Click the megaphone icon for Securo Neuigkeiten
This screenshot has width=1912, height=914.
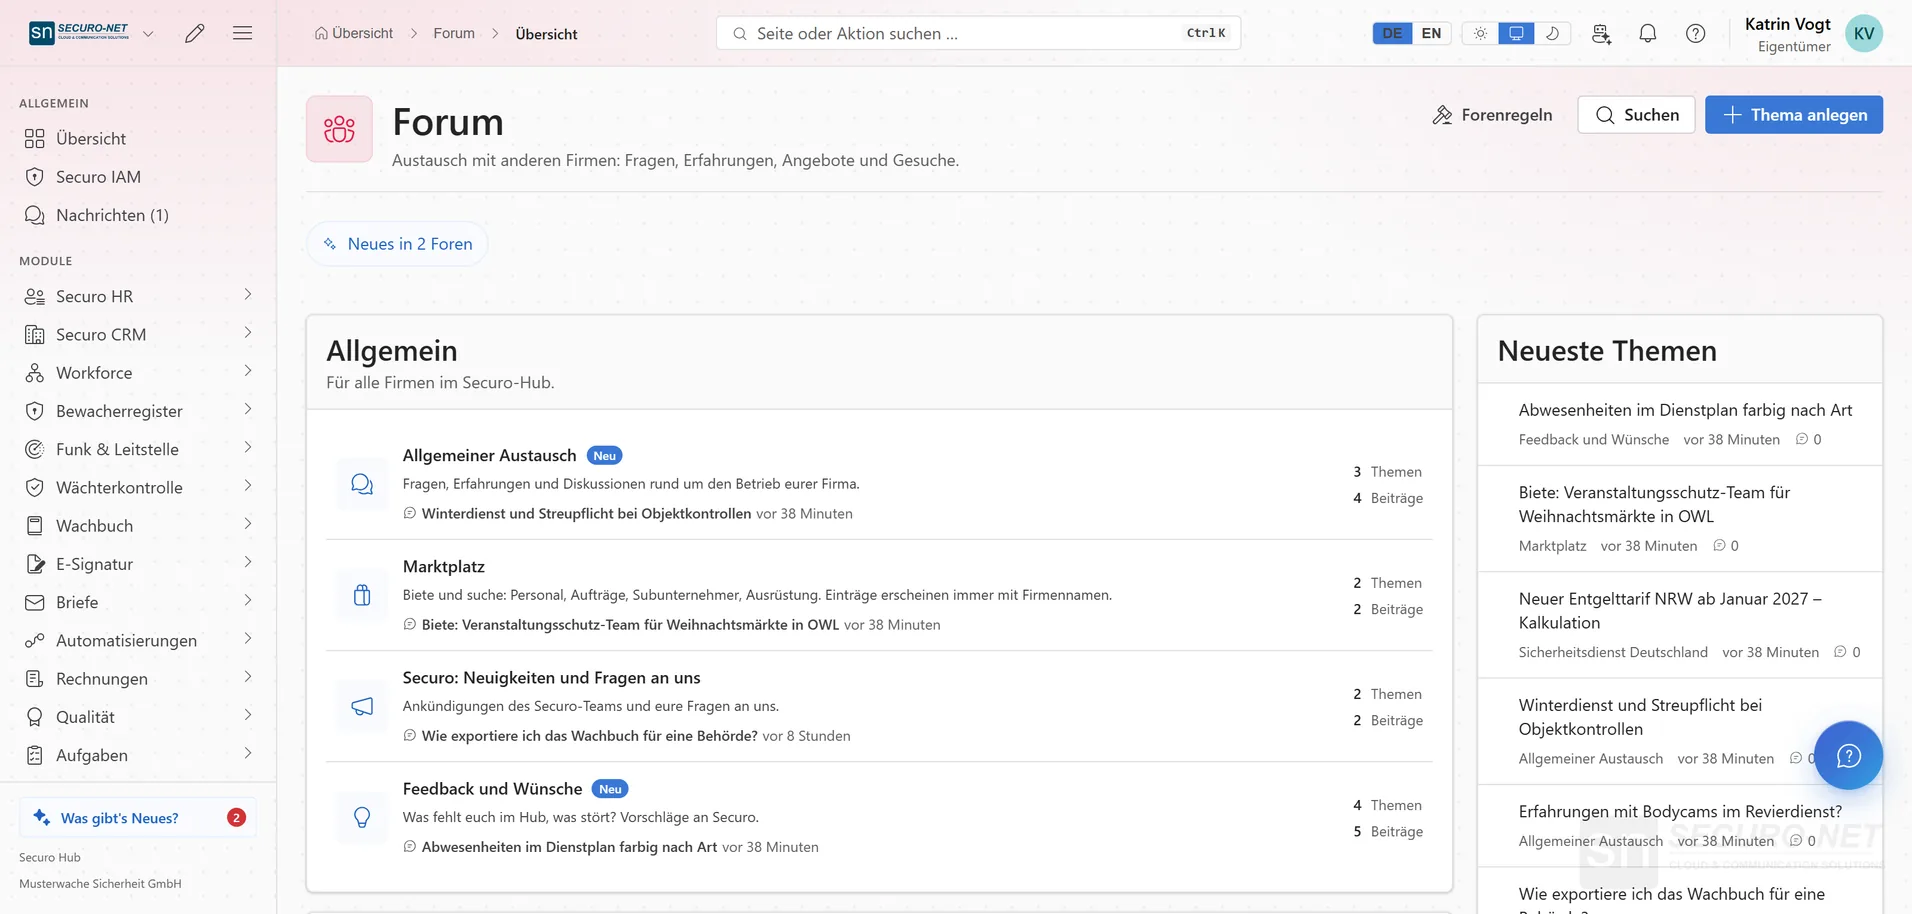(362, 707)
